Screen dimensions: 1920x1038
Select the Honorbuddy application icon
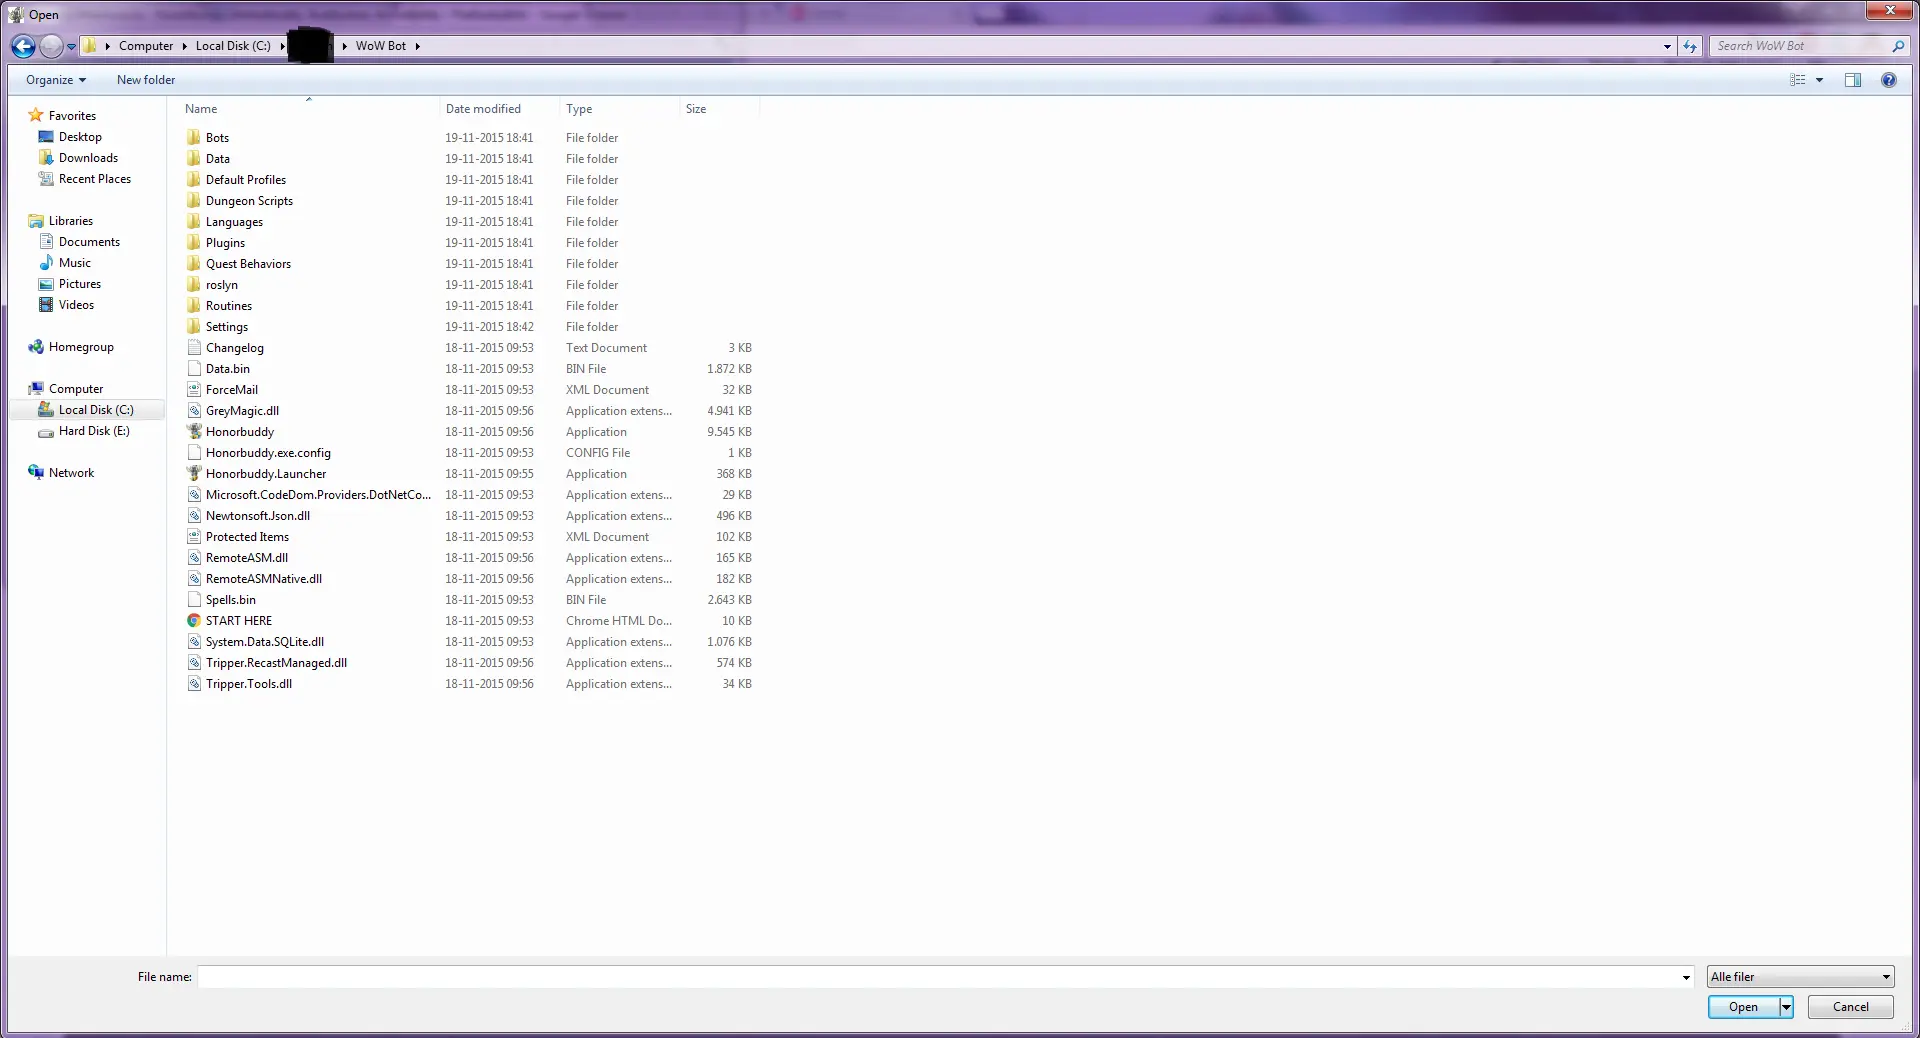[x=194, y=431]
